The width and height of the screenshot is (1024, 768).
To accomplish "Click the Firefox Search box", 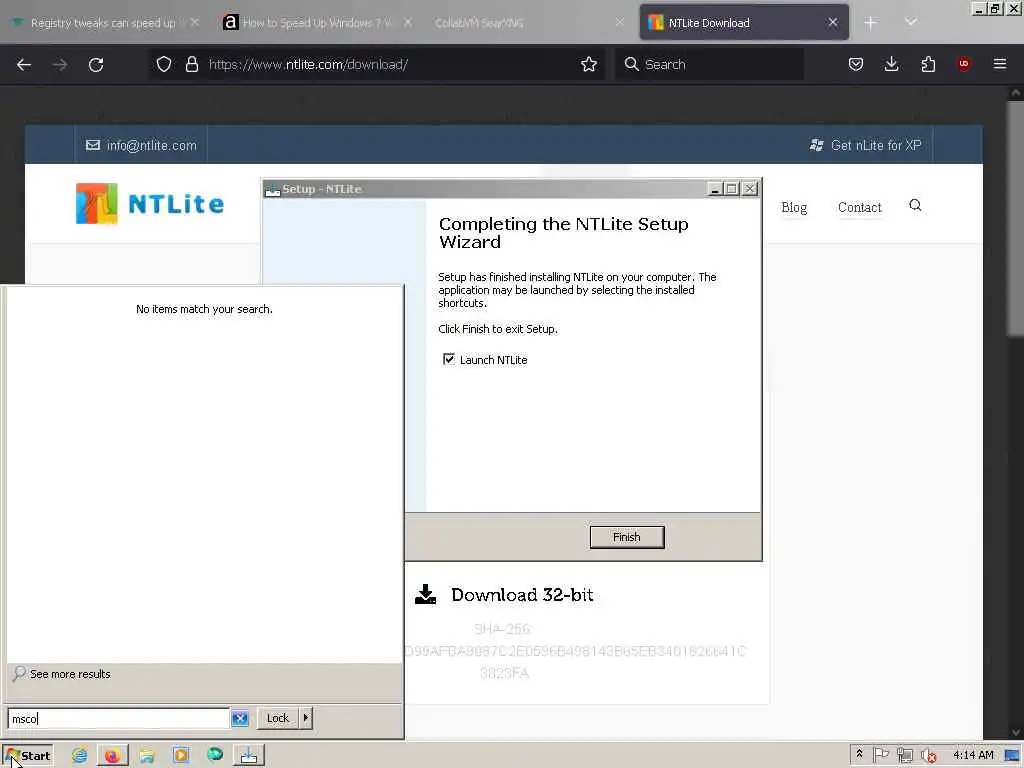I will coord(709,64).
